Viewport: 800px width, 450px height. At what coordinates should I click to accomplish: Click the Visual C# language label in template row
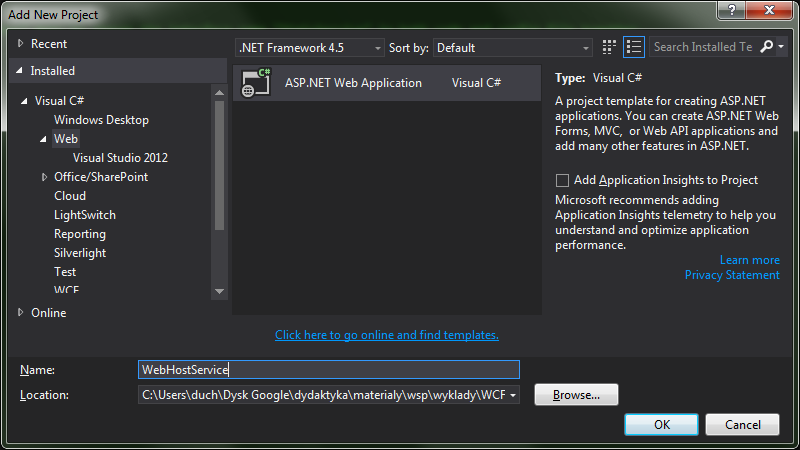[x=477, y=83]
